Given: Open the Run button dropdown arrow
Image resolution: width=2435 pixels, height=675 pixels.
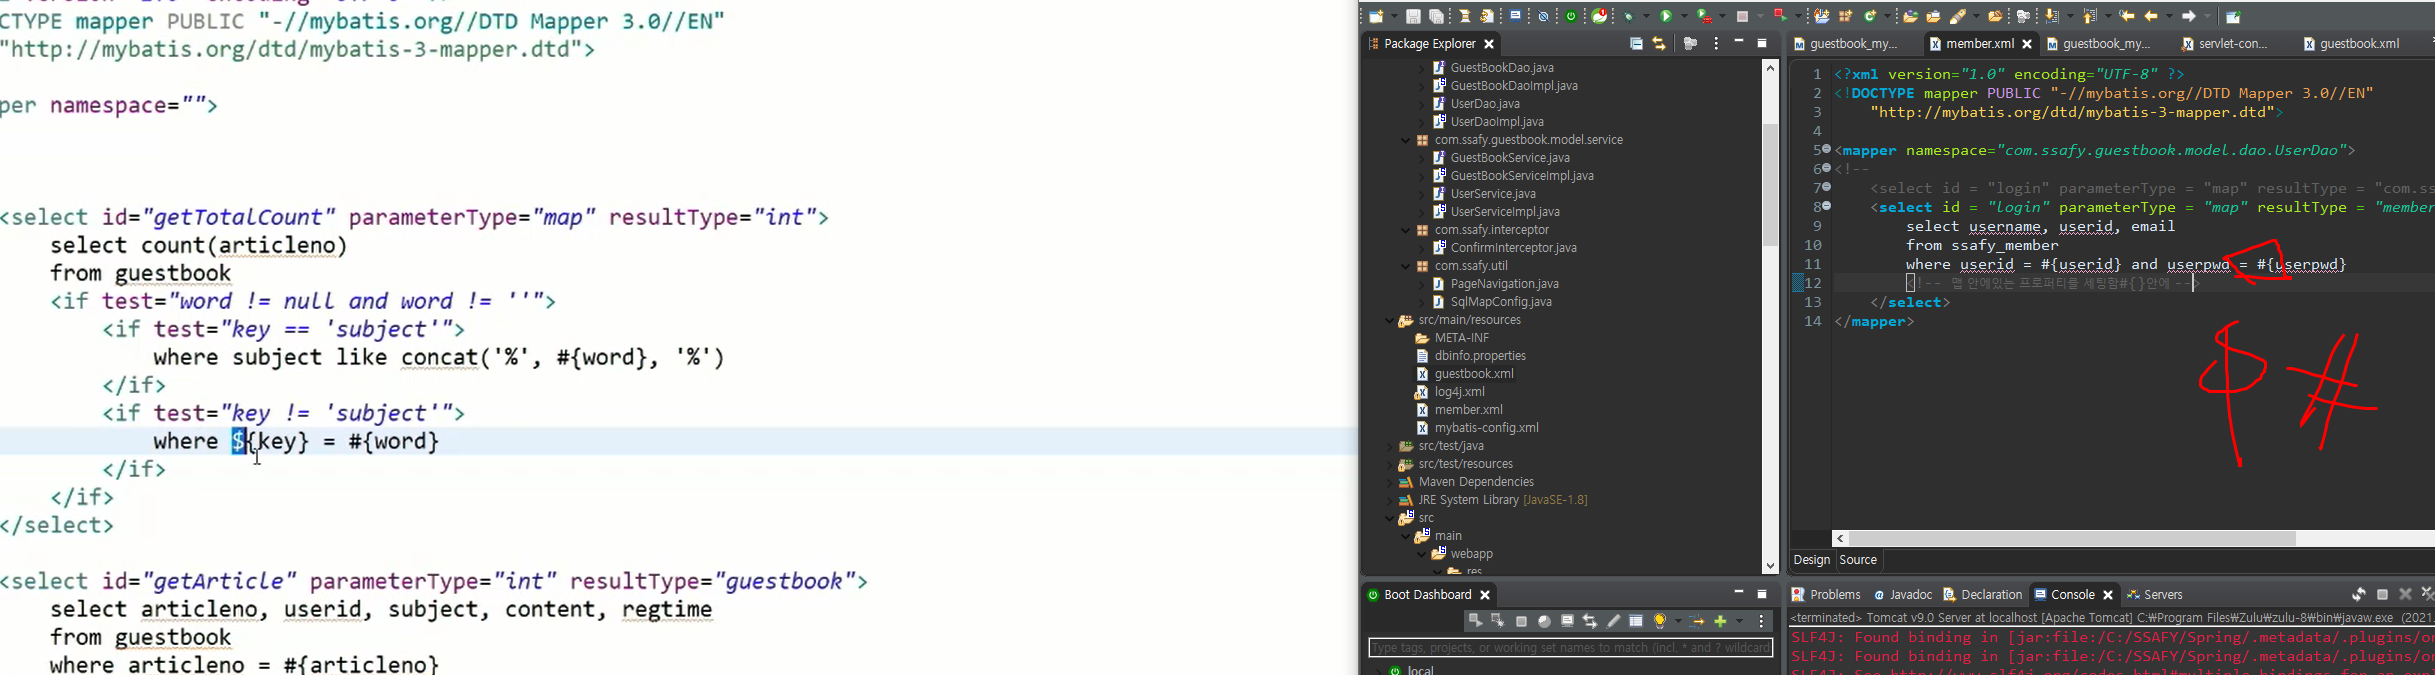Looking at the screenshot, I should coord(1684,16).
